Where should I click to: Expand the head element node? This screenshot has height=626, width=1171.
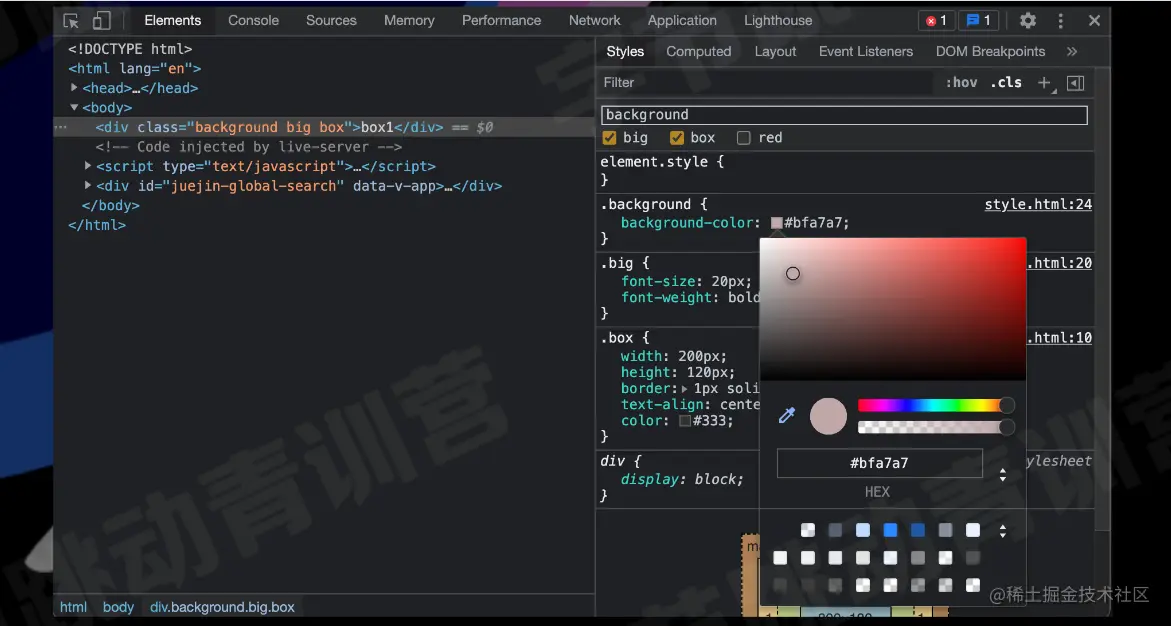coord(74,88)
